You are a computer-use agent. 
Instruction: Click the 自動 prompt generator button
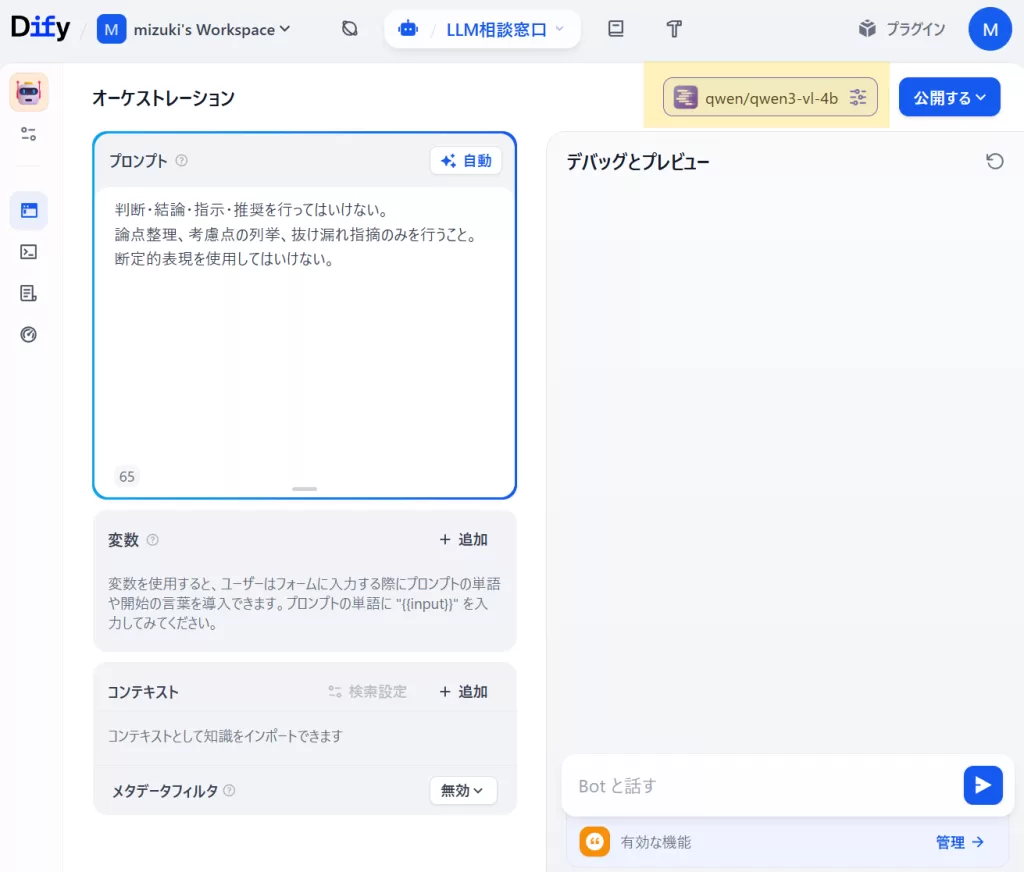point(466,160)
